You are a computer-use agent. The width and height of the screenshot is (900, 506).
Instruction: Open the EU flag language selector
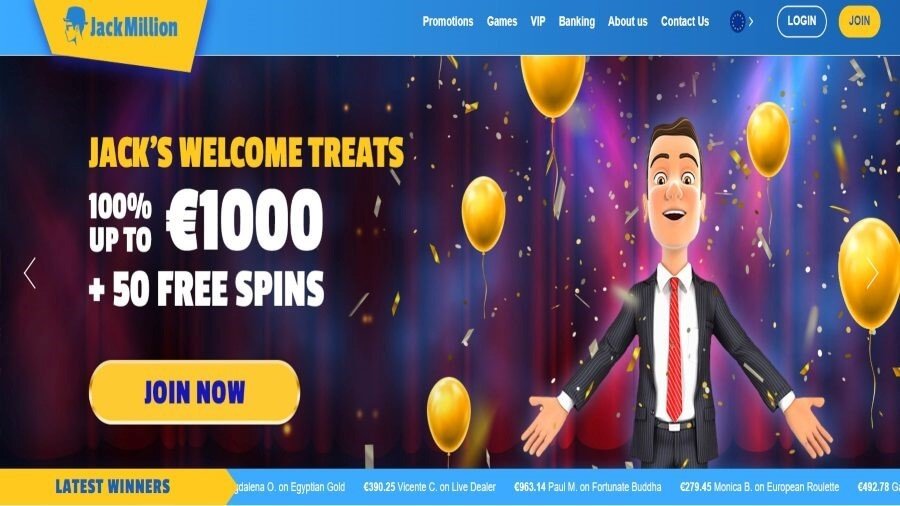(x=737, y=21)
